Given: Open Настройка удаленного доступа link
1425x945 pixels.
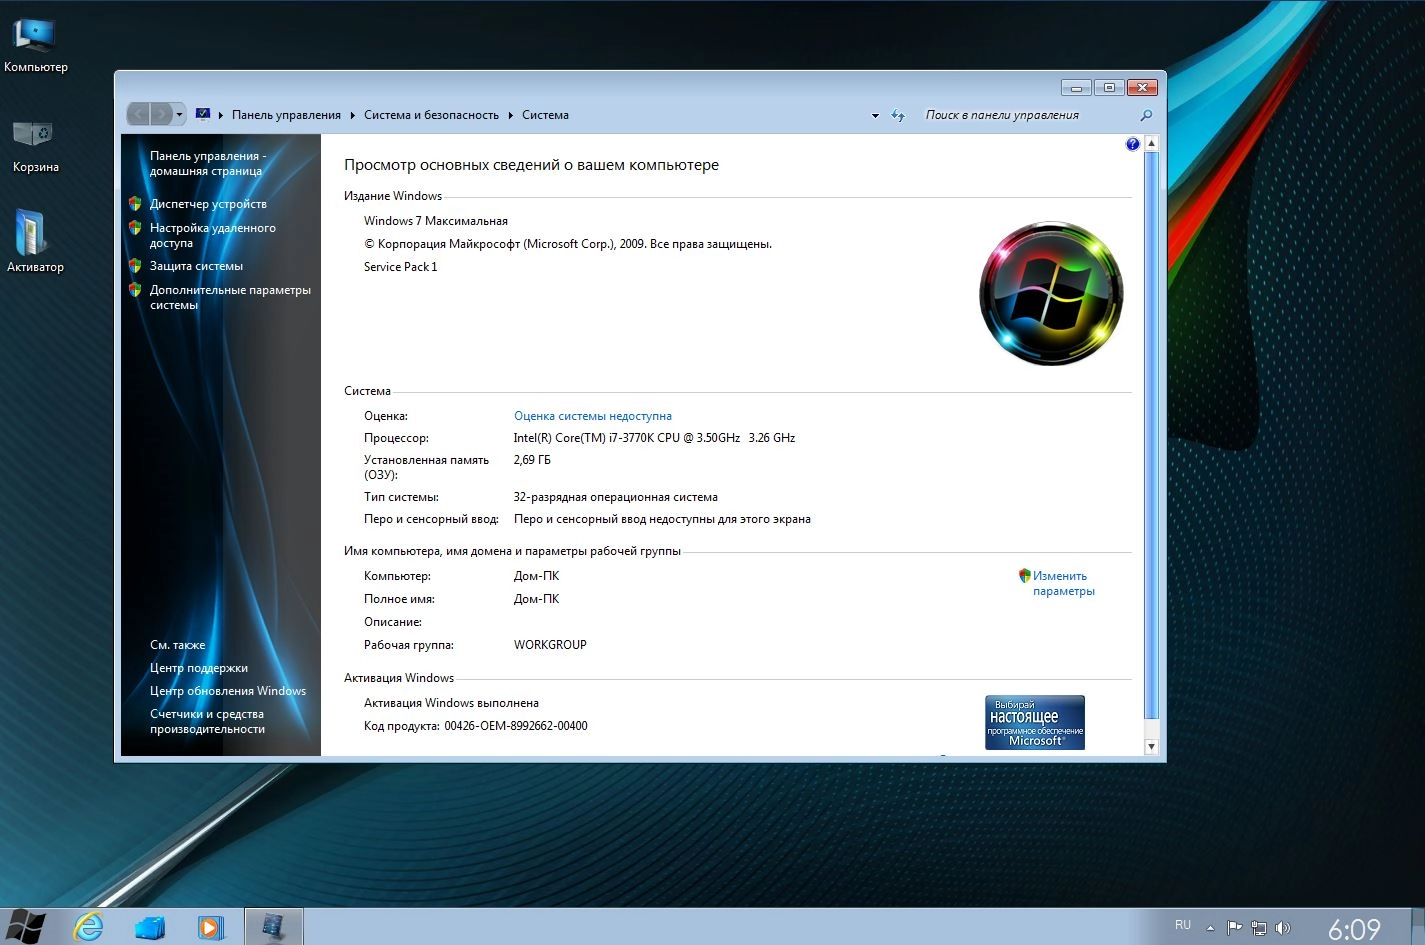Looking at the screenshot, I should (212, 235).
